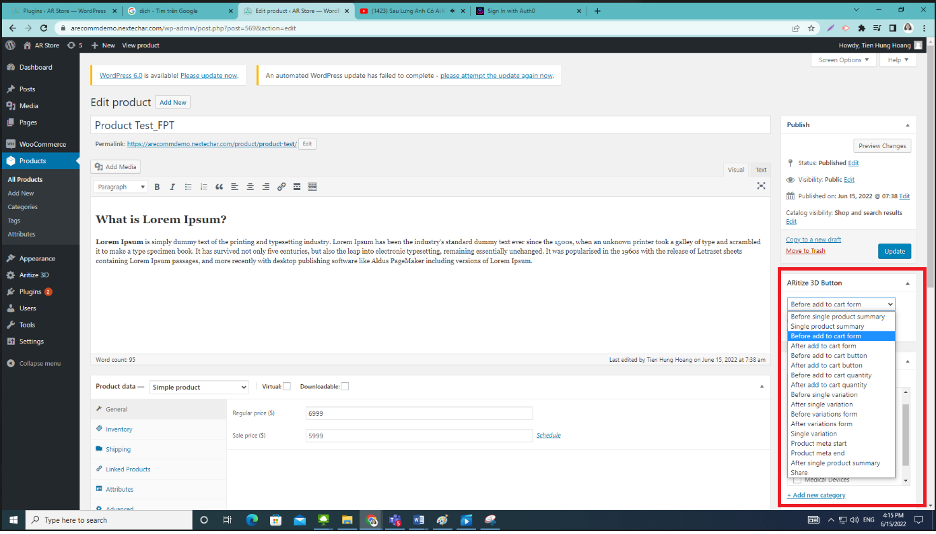Screen dimensions: 936x534
Task: Choose 'Single product summary' option
Action: click(x=842, y=327)
